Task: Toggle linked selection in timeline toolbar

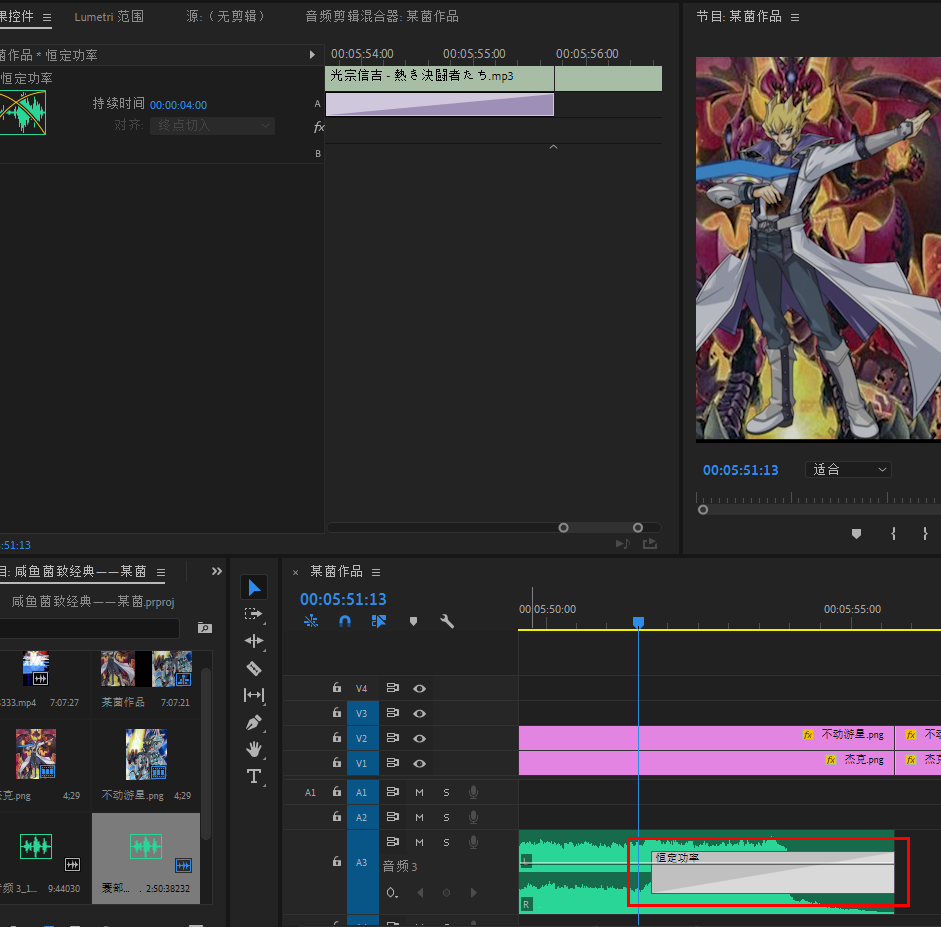Action: tap(379, 621)
